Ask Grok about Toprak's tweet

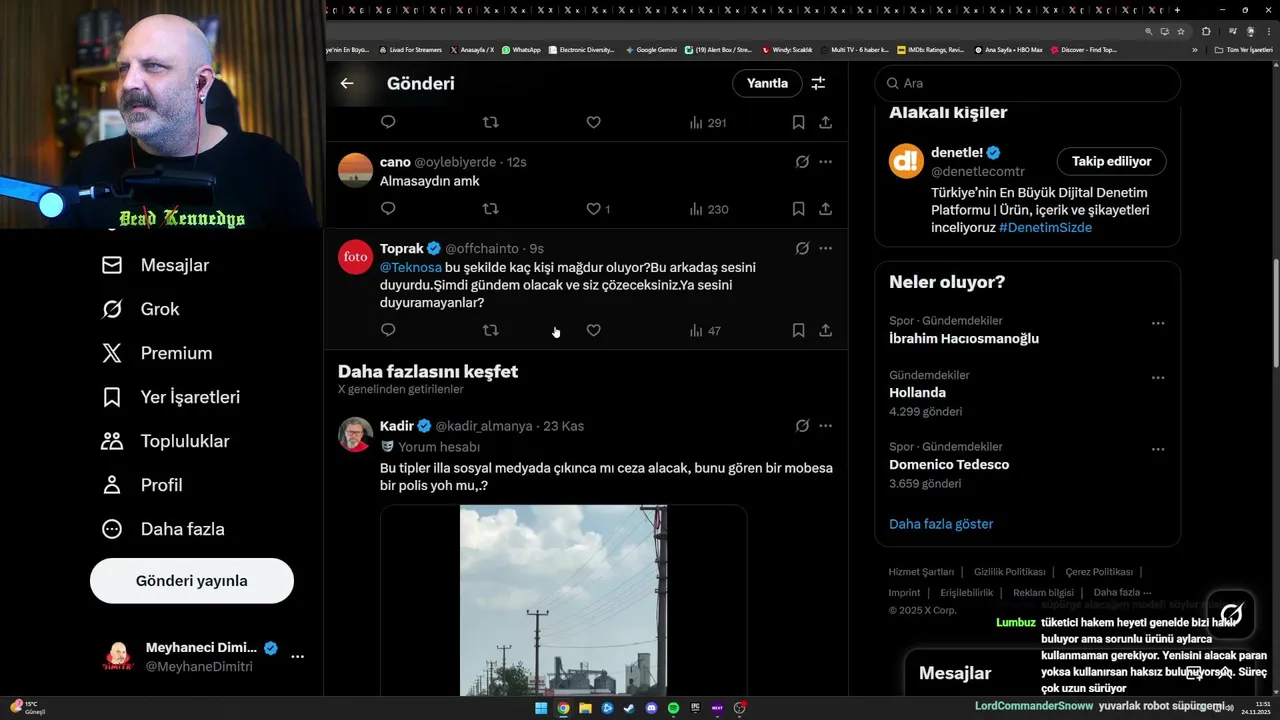pyautogui.click(x=802, y=248)
